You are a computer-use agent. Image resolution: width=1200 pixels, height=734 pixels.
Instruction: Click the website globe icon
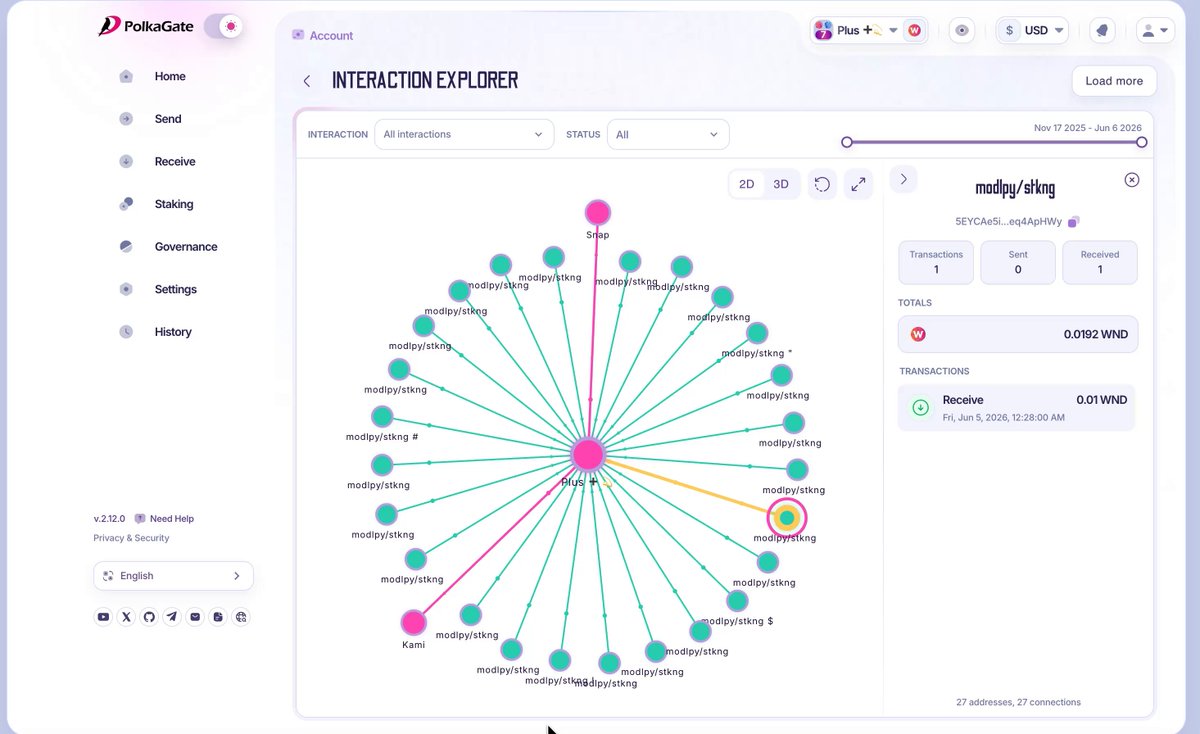click(x=241, y=617)
